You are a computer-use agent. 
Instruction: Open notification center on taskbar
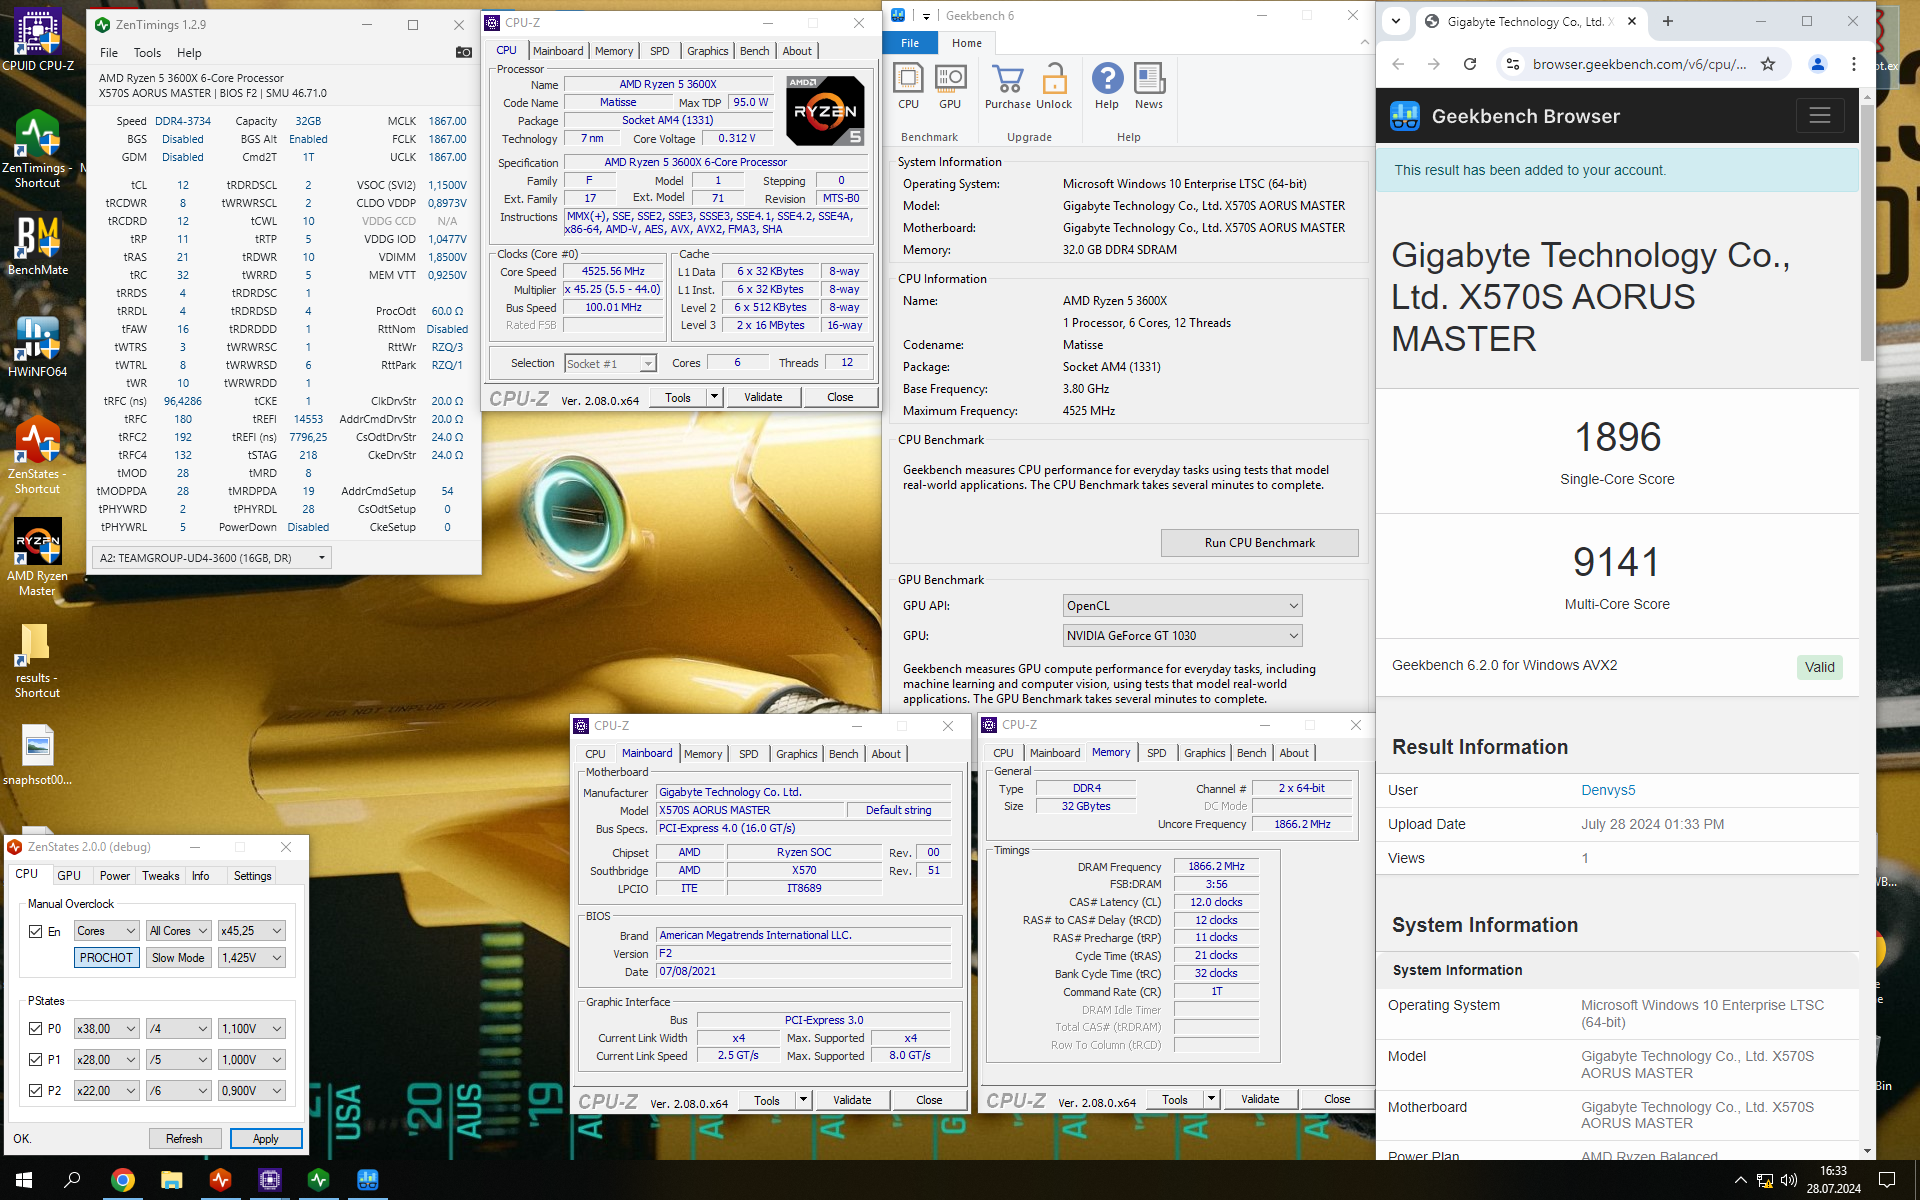(x=1887, y=1180)
